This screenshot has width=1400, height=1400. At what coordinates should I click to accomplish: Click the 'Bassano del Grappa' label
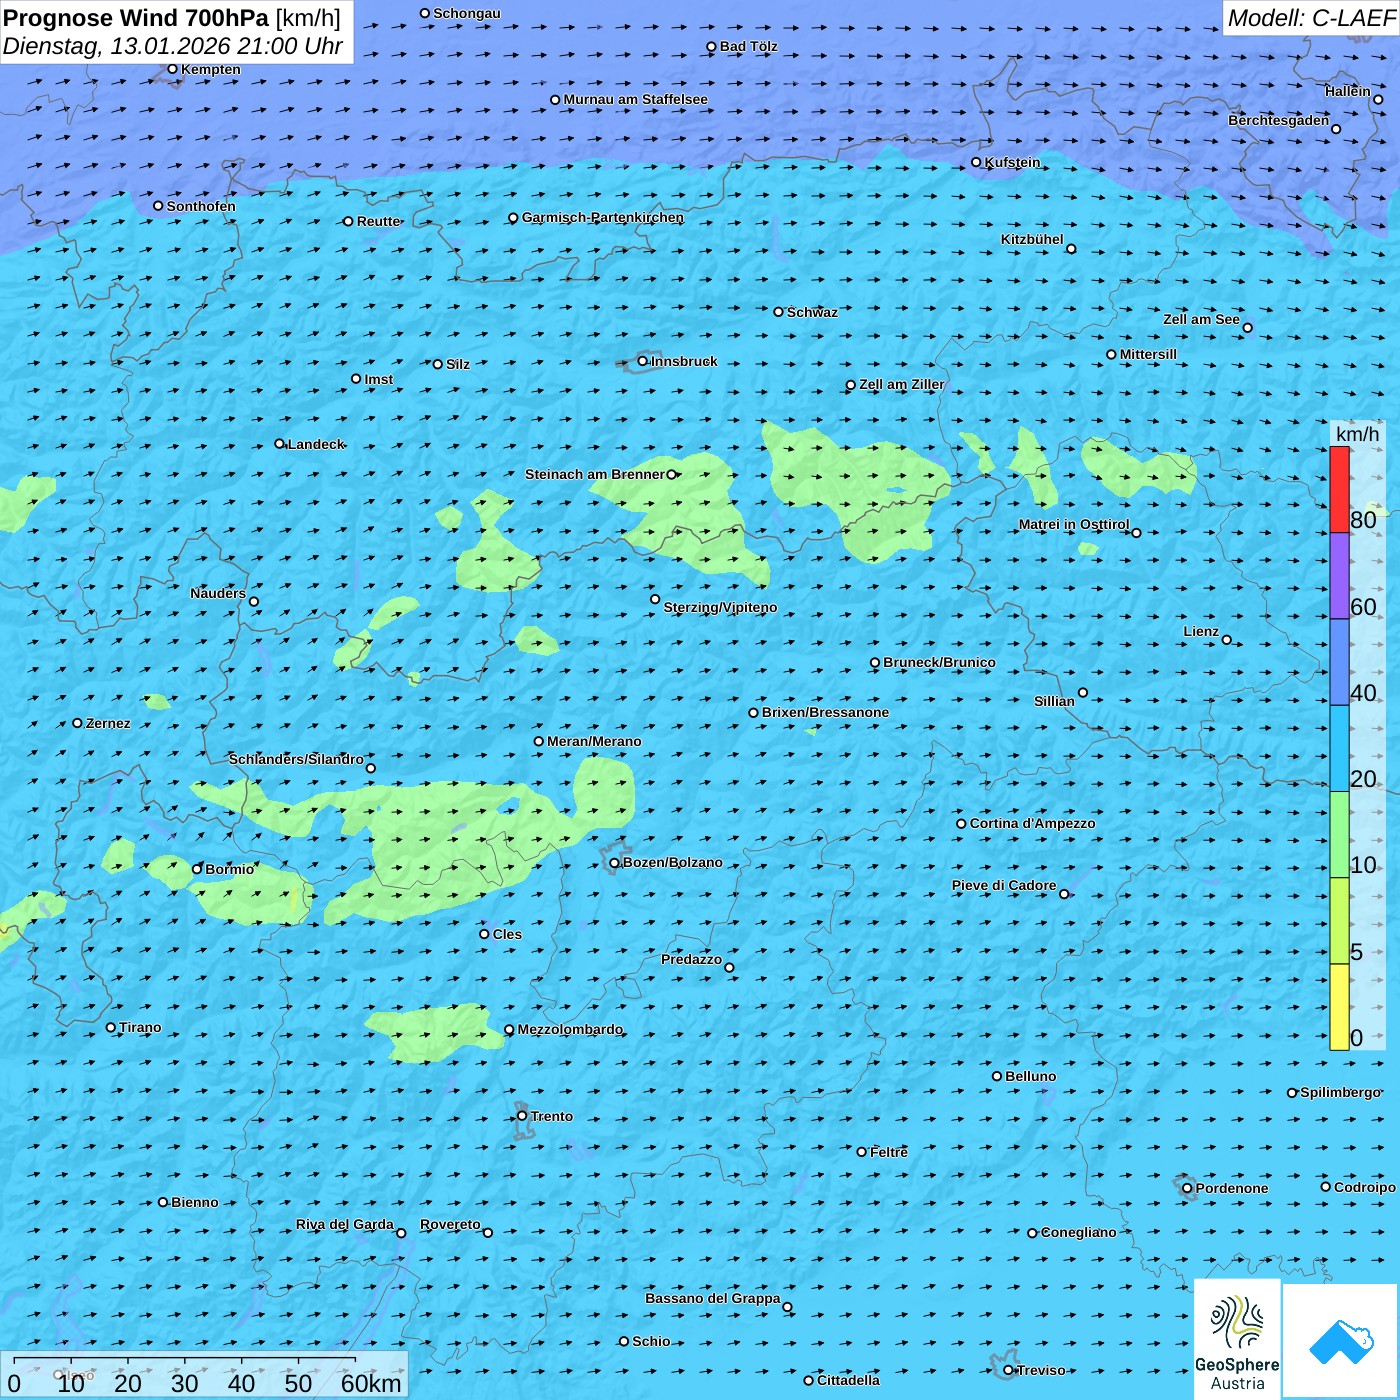pyautogui.click(x=713, y=1298)
